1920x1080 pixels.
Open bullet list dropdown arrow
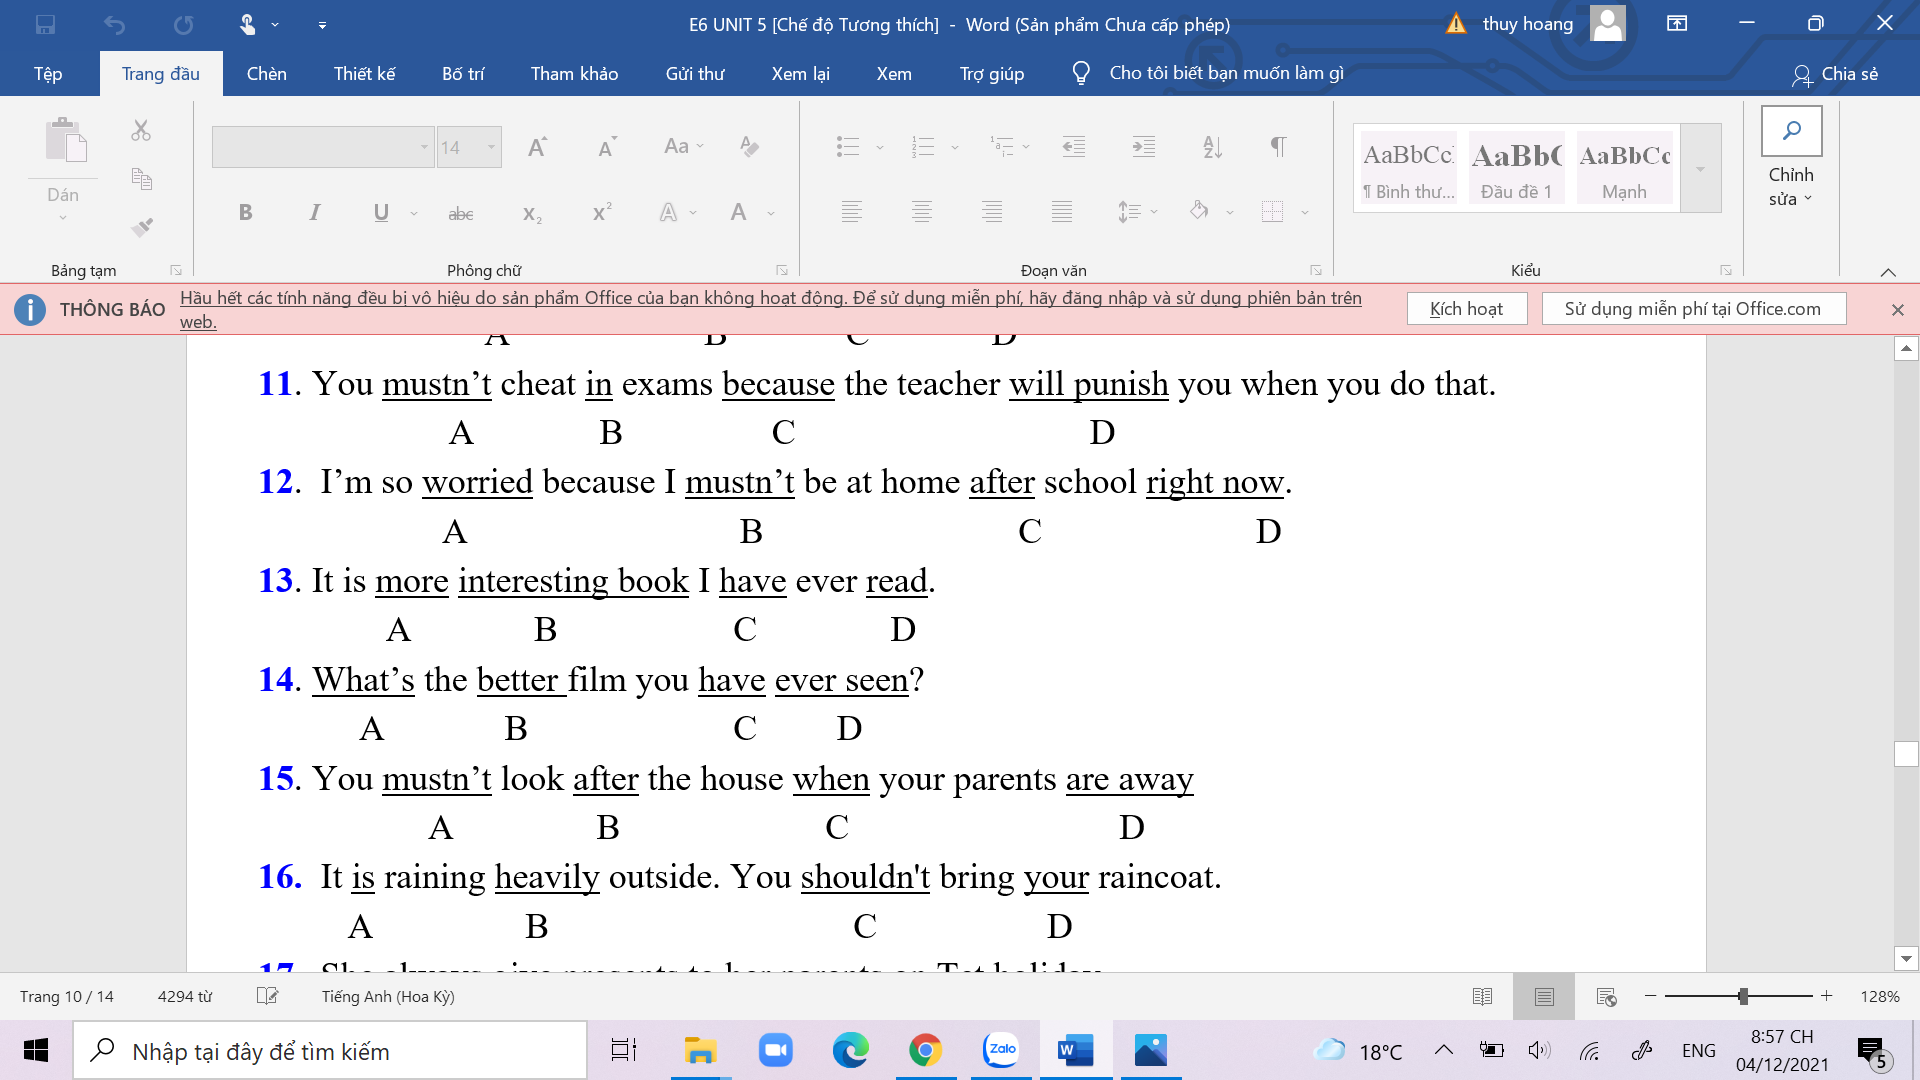[x=880, y=147]
